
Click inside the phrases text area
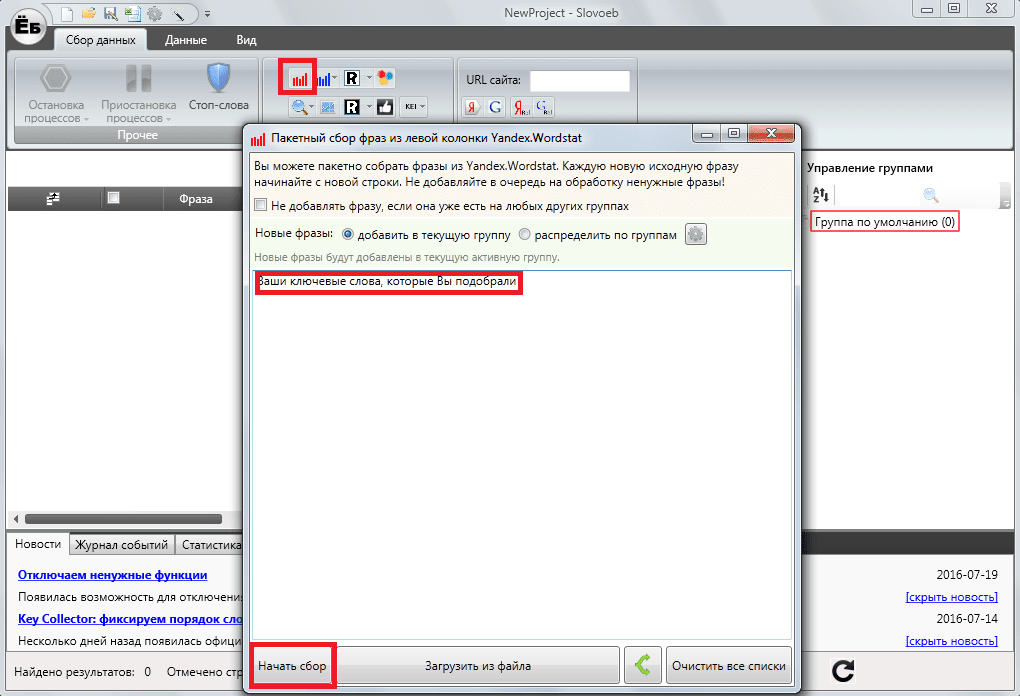[x=522, y=455]
